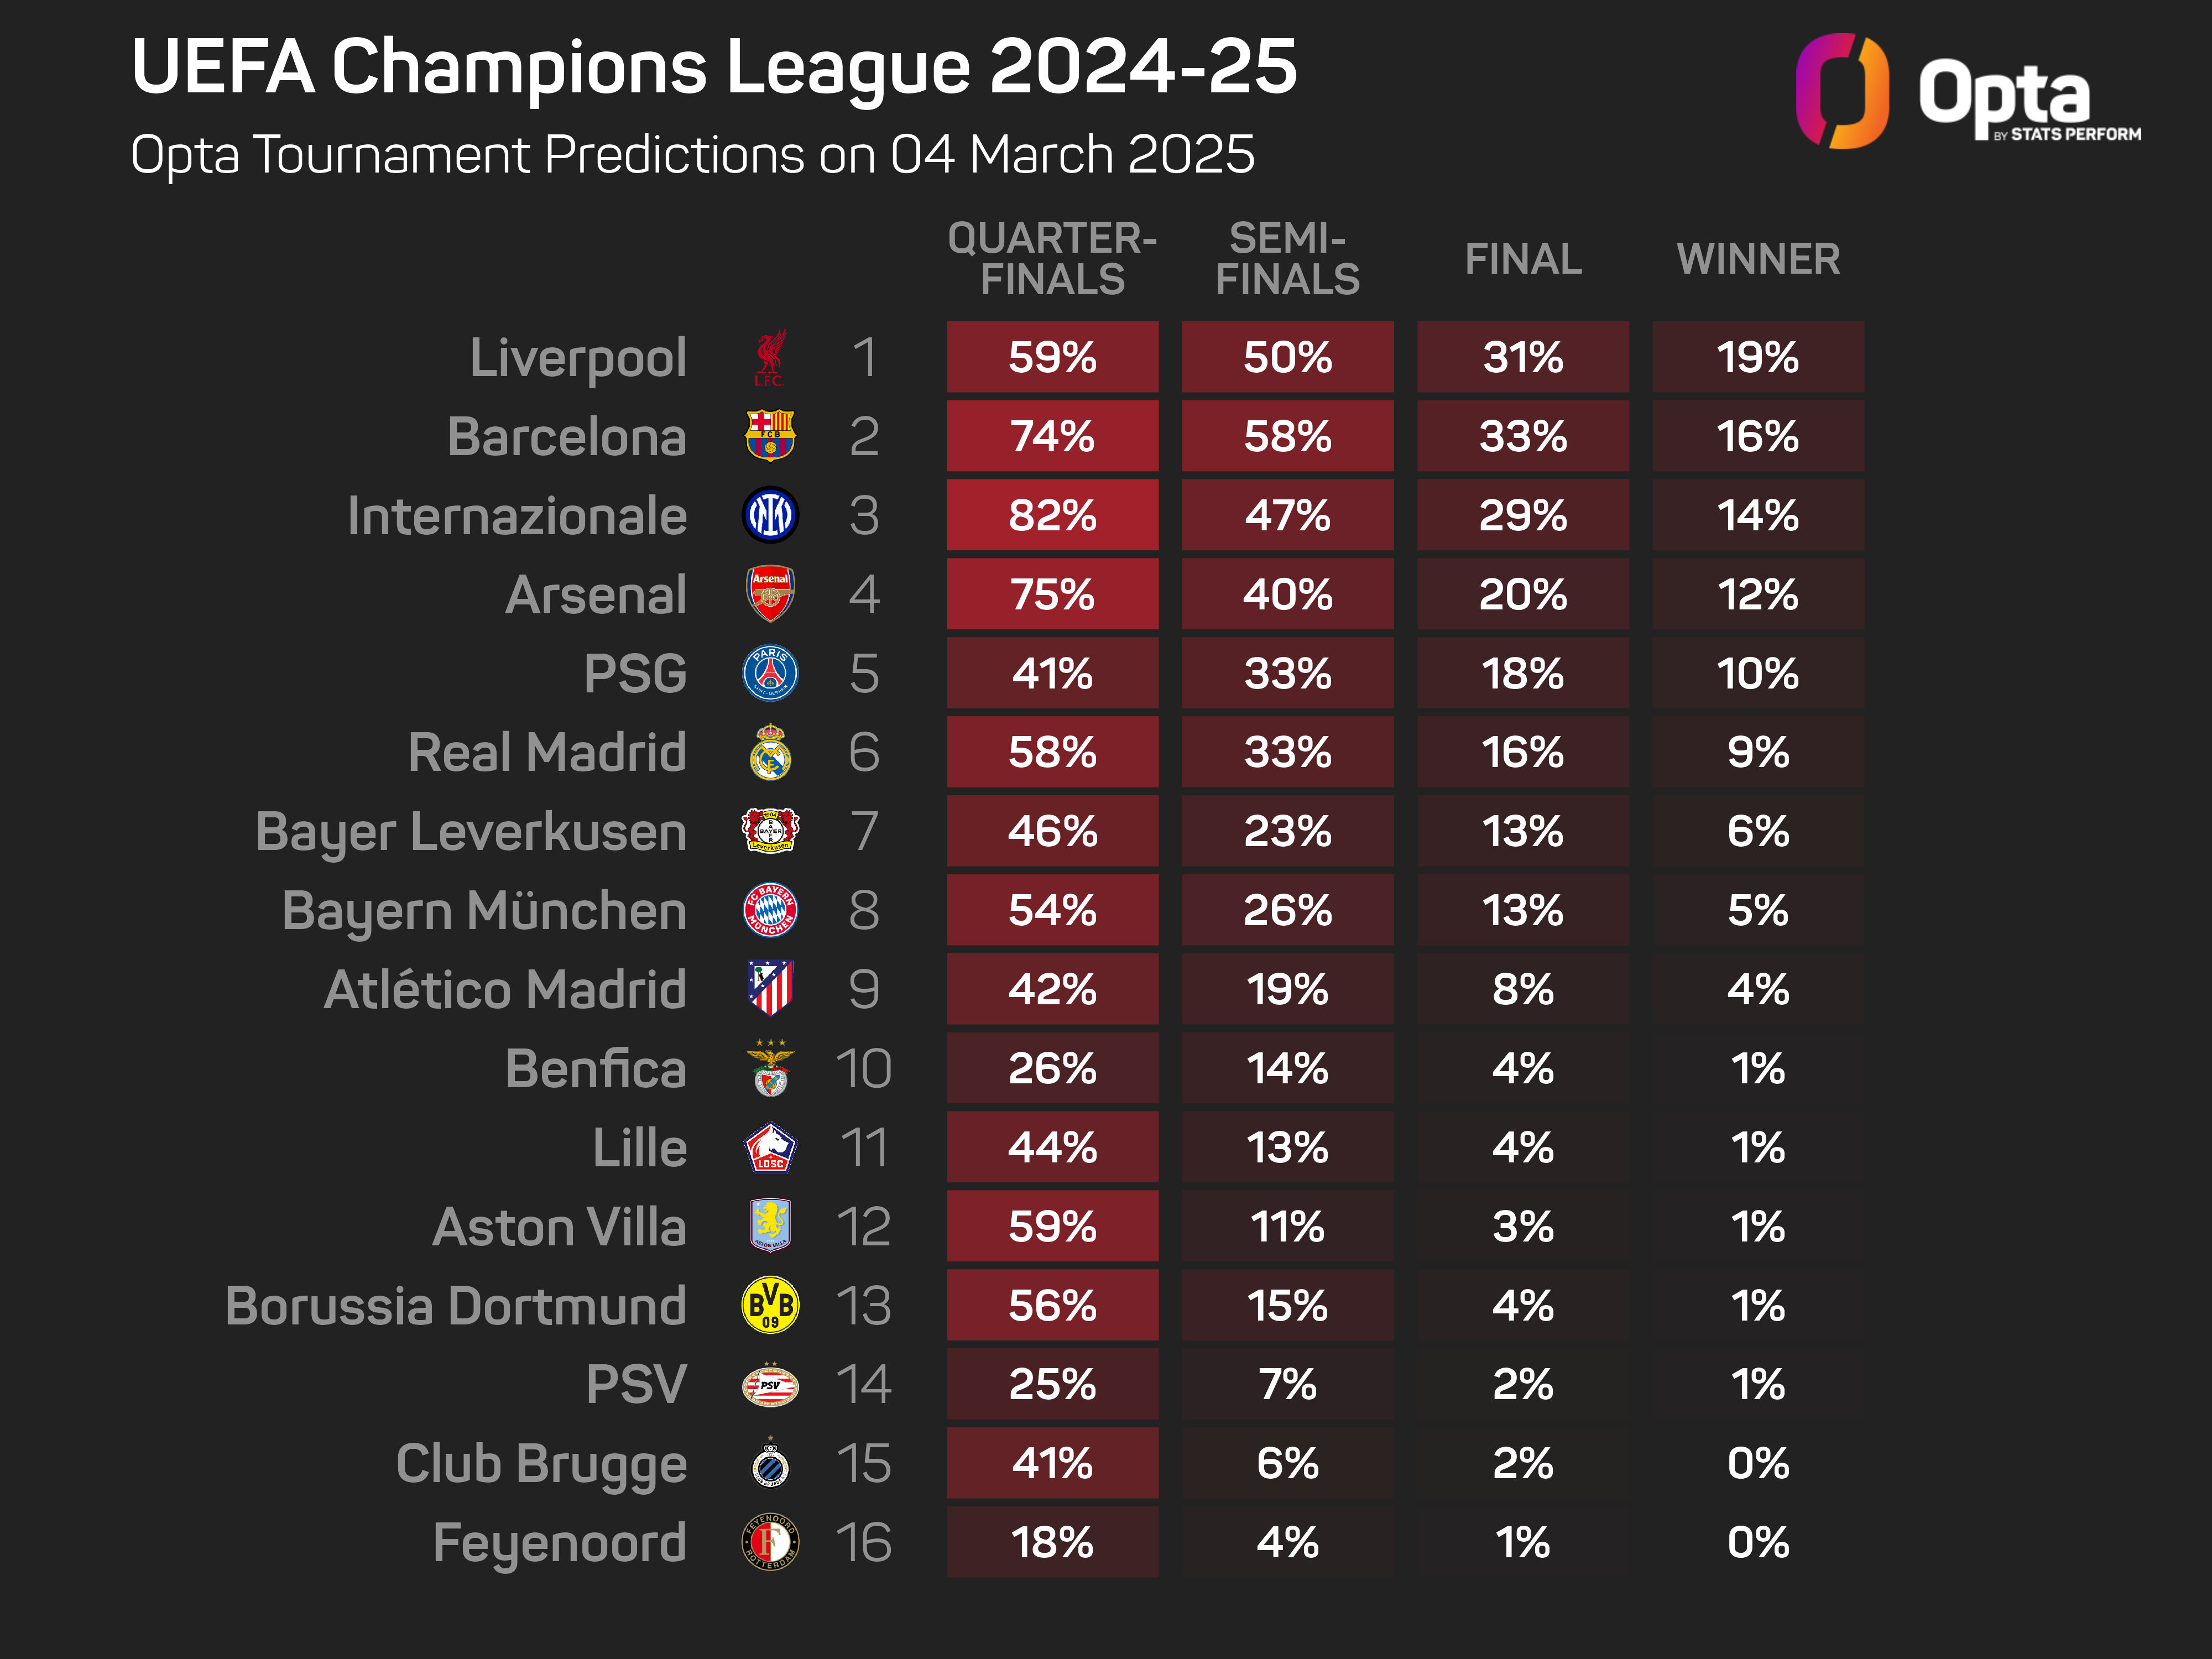This screenshot has height=1659, width=2212.
Task: Click the Bayern München logo
Action: tap(769, 910)
